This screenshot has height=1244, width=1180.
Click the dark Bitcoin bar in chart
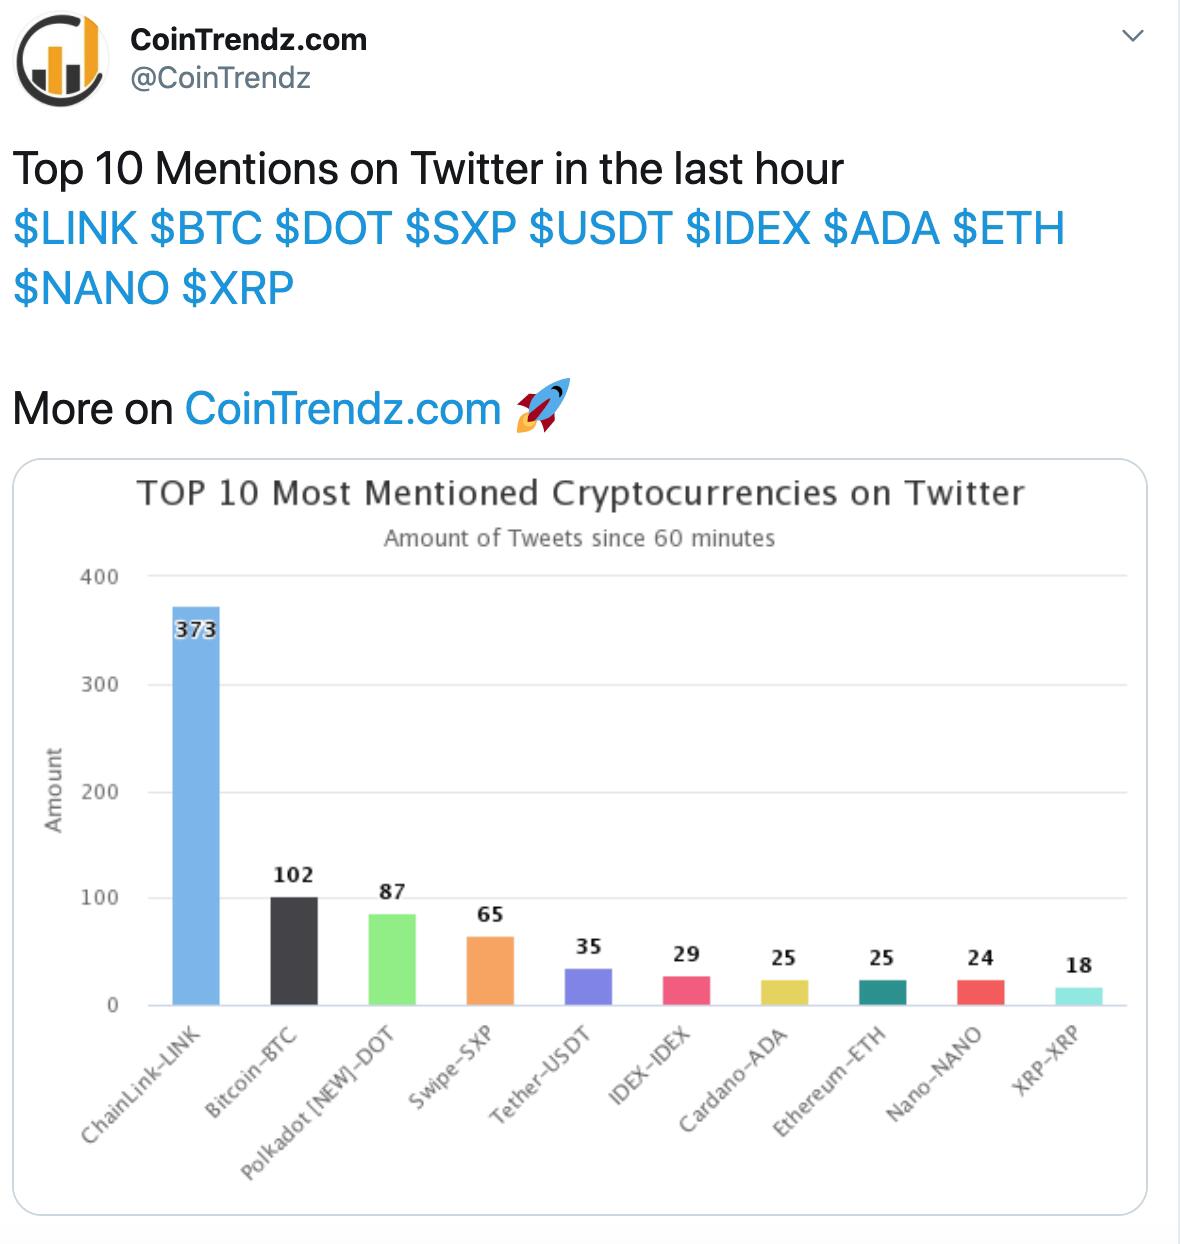[x=294, y=951]
